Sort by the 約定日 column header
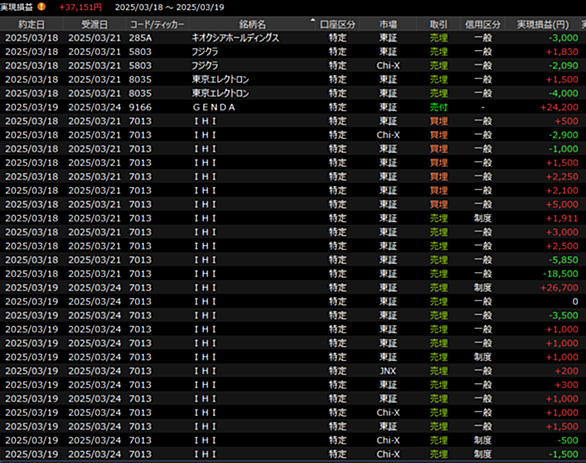Image resolution: width=586 pixels, height=463 pixels. click(31, 25)
